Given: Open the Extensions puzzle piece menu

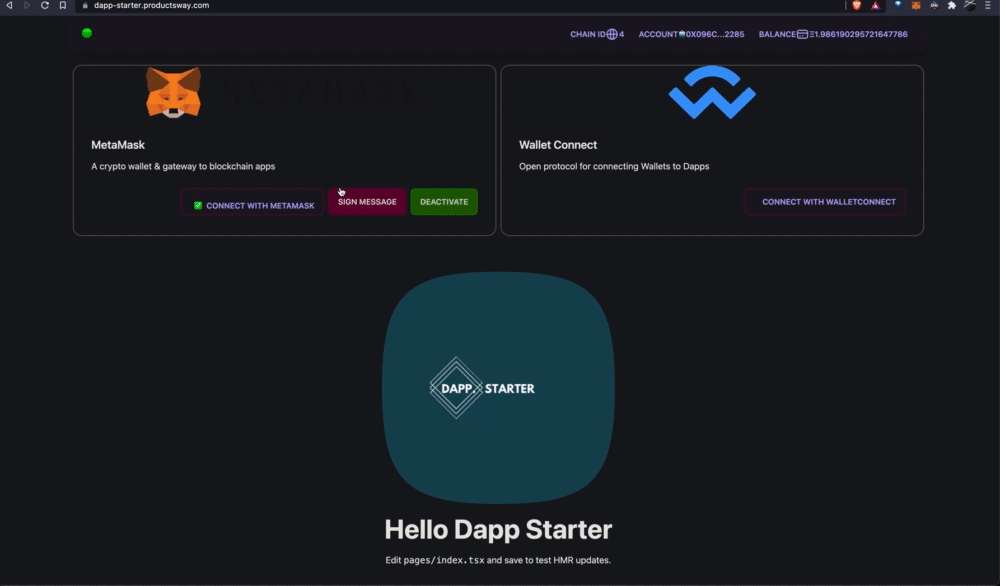Looking at the screenshot, I should [952, 5].
